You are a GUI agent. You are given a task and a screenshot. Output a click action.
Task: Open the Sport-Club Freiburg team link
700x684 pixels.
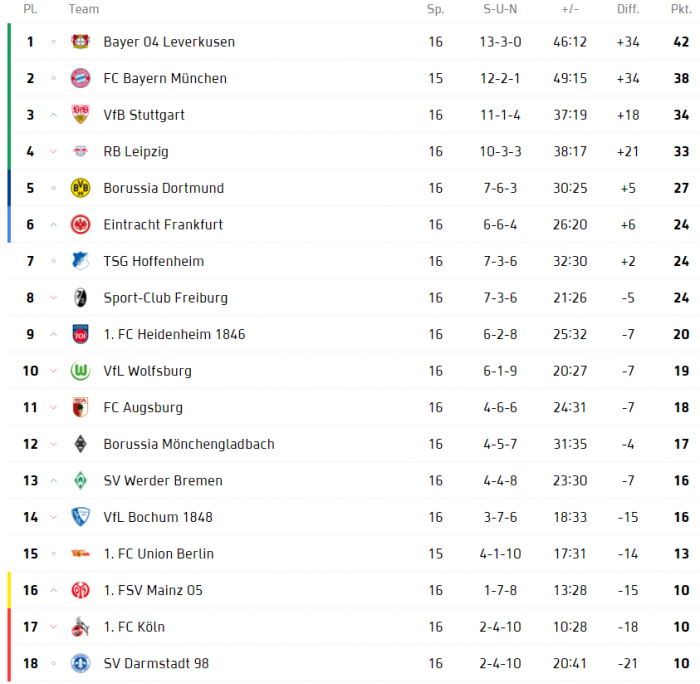tap(166, 298)
